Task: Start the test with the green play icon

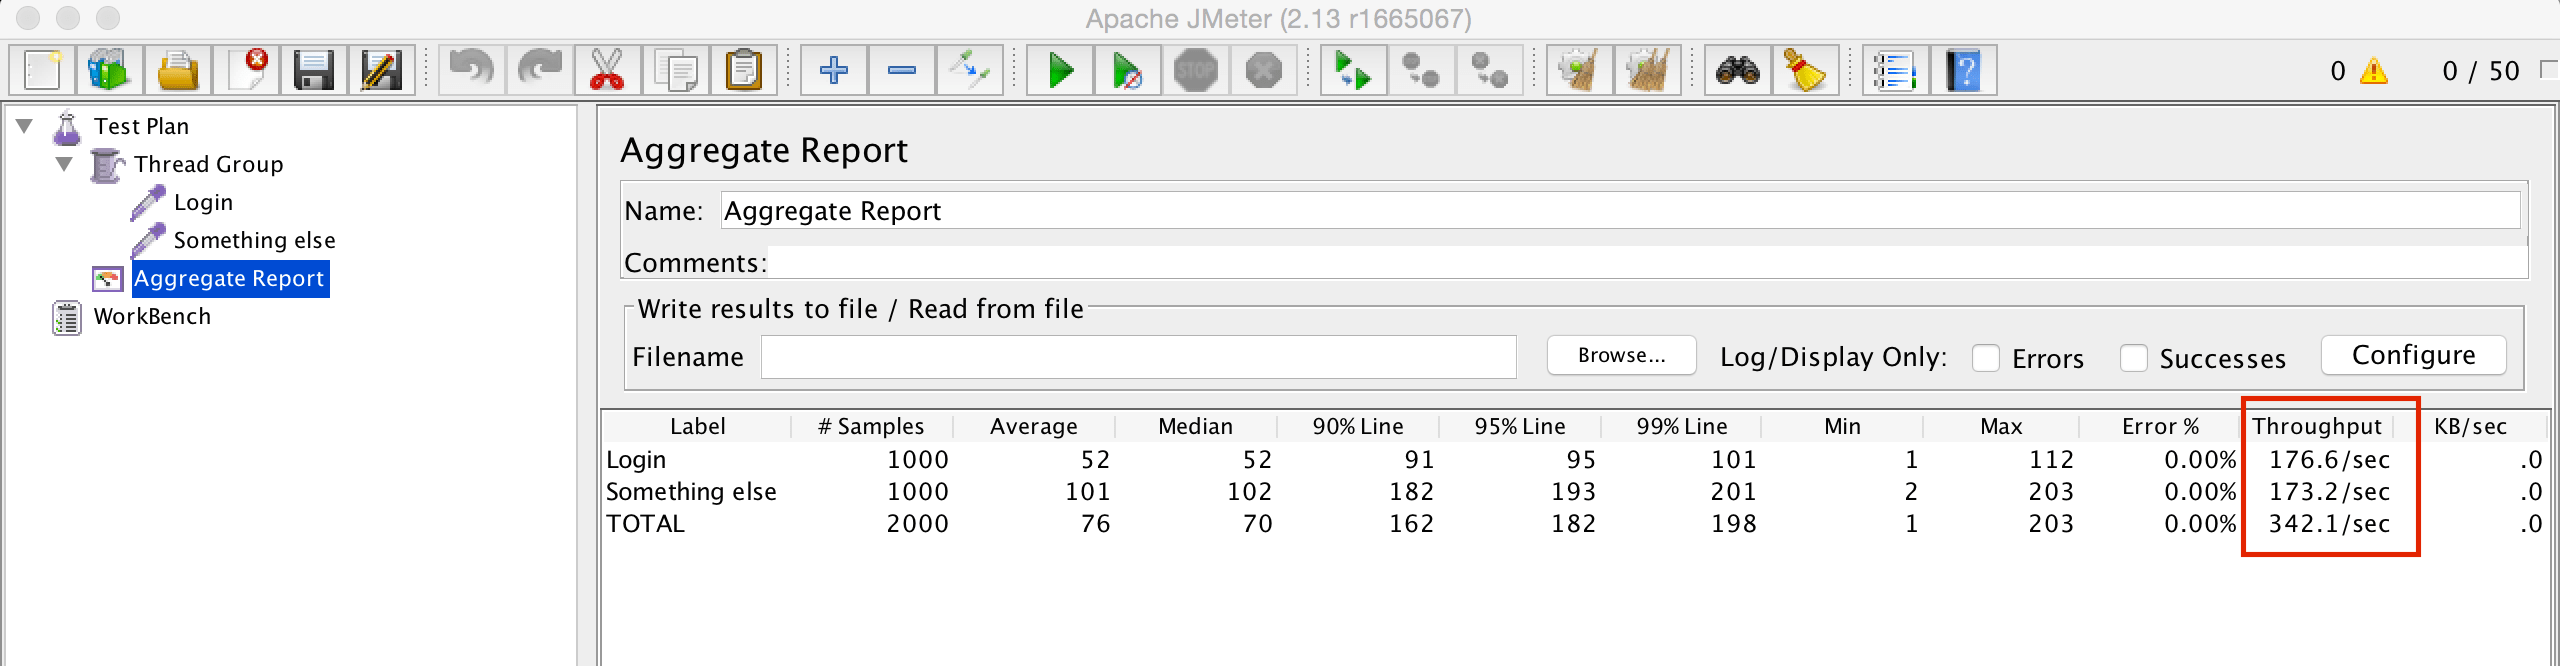Action: [1060, 71]
